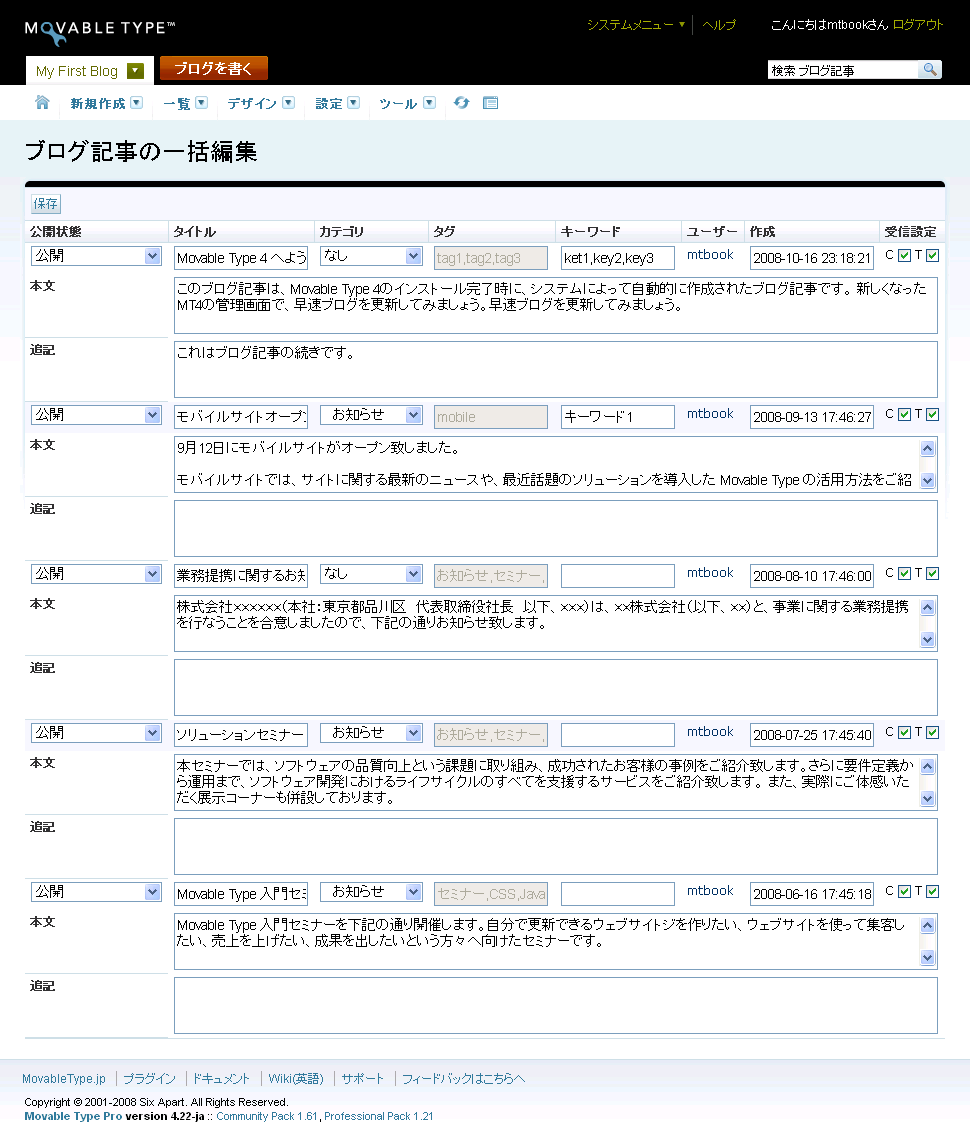Open the 一覧 menu

pyautogui.click(x=185, y=103)
